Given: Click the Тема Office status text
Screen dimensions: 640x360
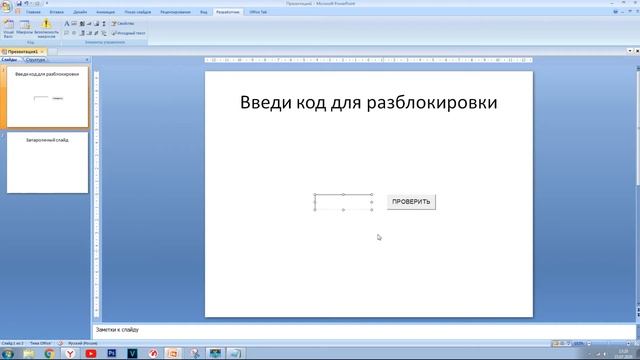Looking at the screenshot, I should [40, 343].
